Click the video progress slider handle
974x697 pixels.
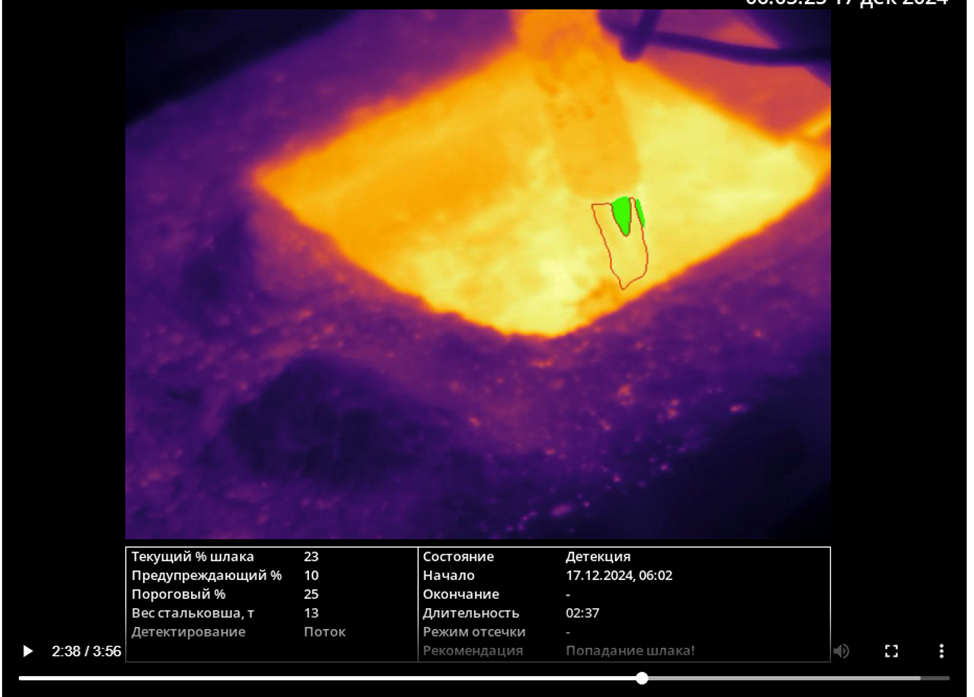click(x=642, y=678)
